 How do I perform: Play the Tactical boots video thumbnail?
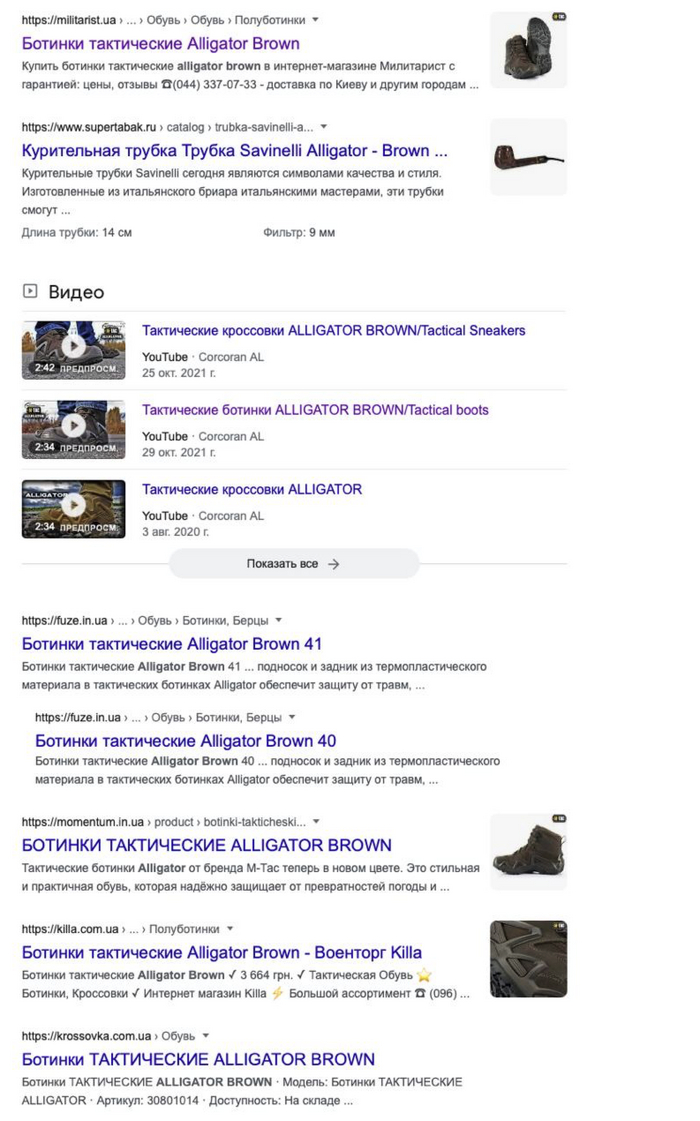(74, 430)
